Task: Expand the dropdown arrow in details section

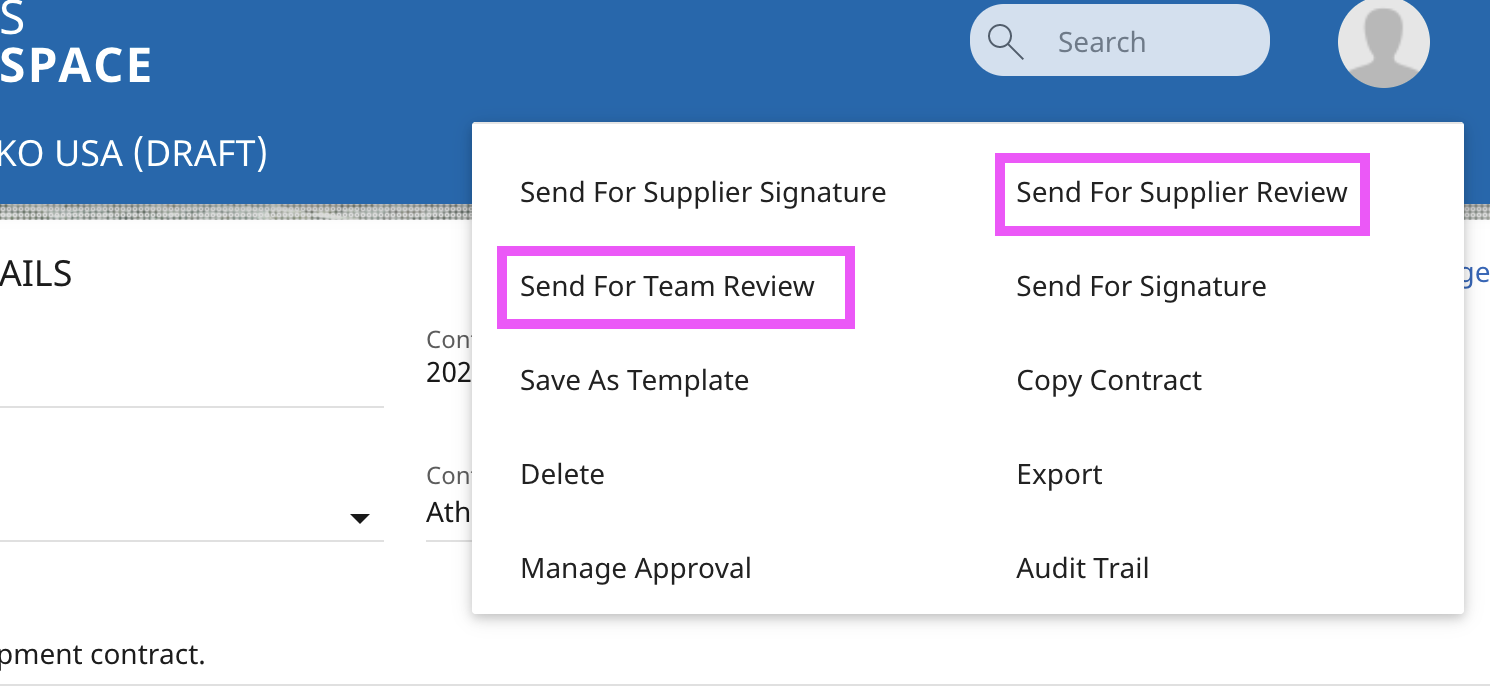Action: [360, 518]
